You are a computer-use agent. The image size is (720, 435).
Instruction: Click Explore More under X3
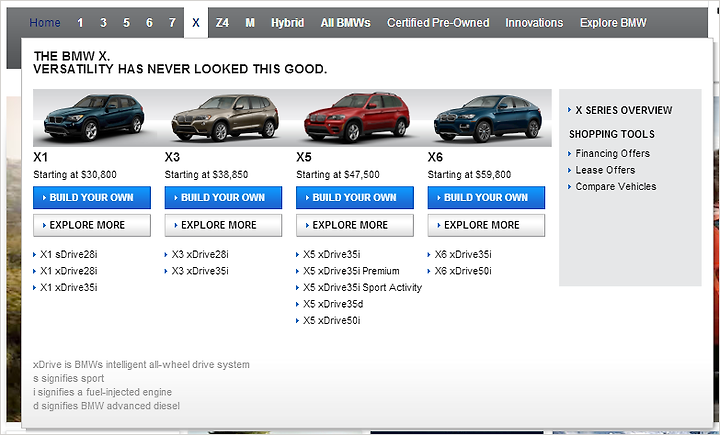(223, 225)
